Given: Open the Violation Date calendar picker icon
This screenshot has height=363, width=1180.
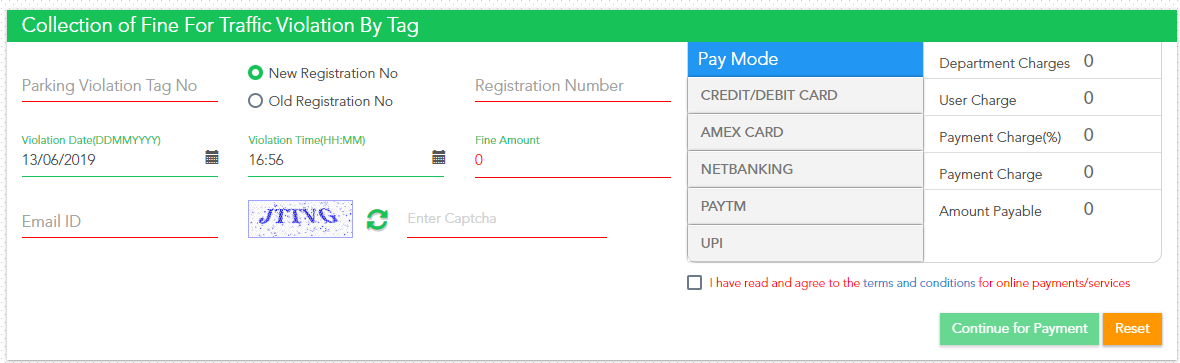Looking at the screenshot, I should tap(211, 157).
